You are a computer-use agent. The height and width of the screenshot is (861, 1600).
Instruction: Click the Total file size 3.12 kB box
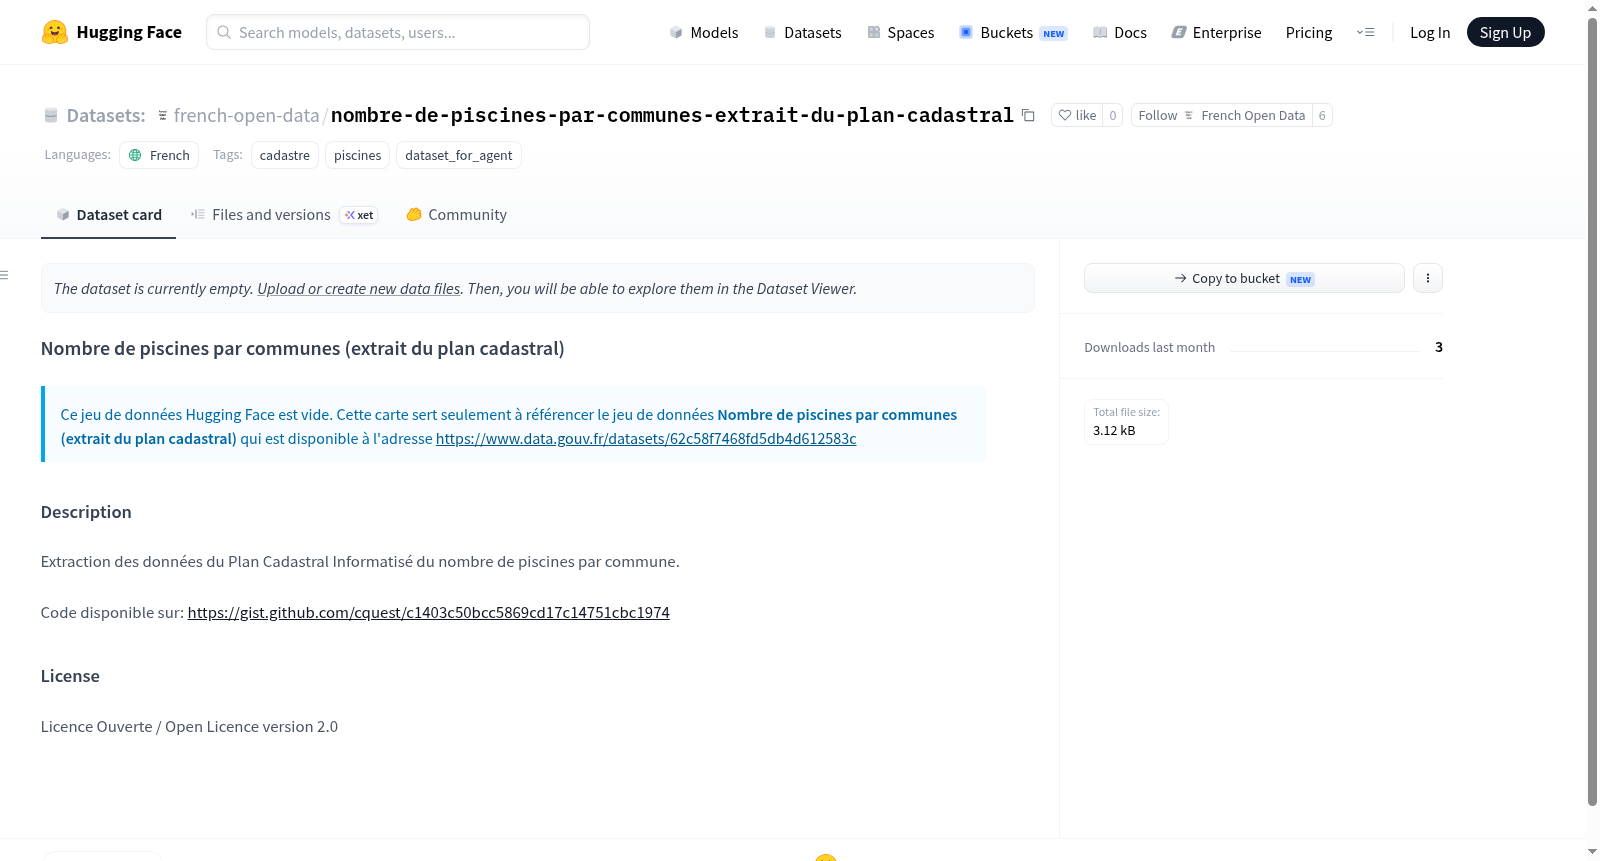[x=1126, y=421]
